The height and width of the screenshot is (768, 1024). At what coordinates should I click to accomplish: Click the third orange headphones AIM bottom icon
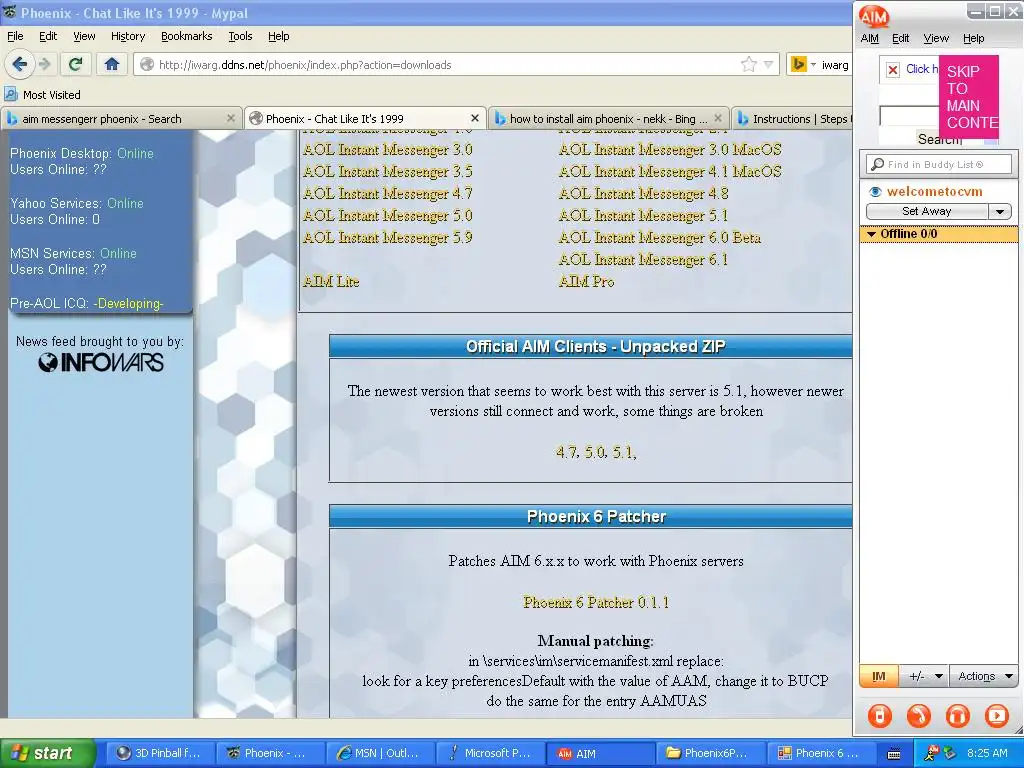[958, 716]
